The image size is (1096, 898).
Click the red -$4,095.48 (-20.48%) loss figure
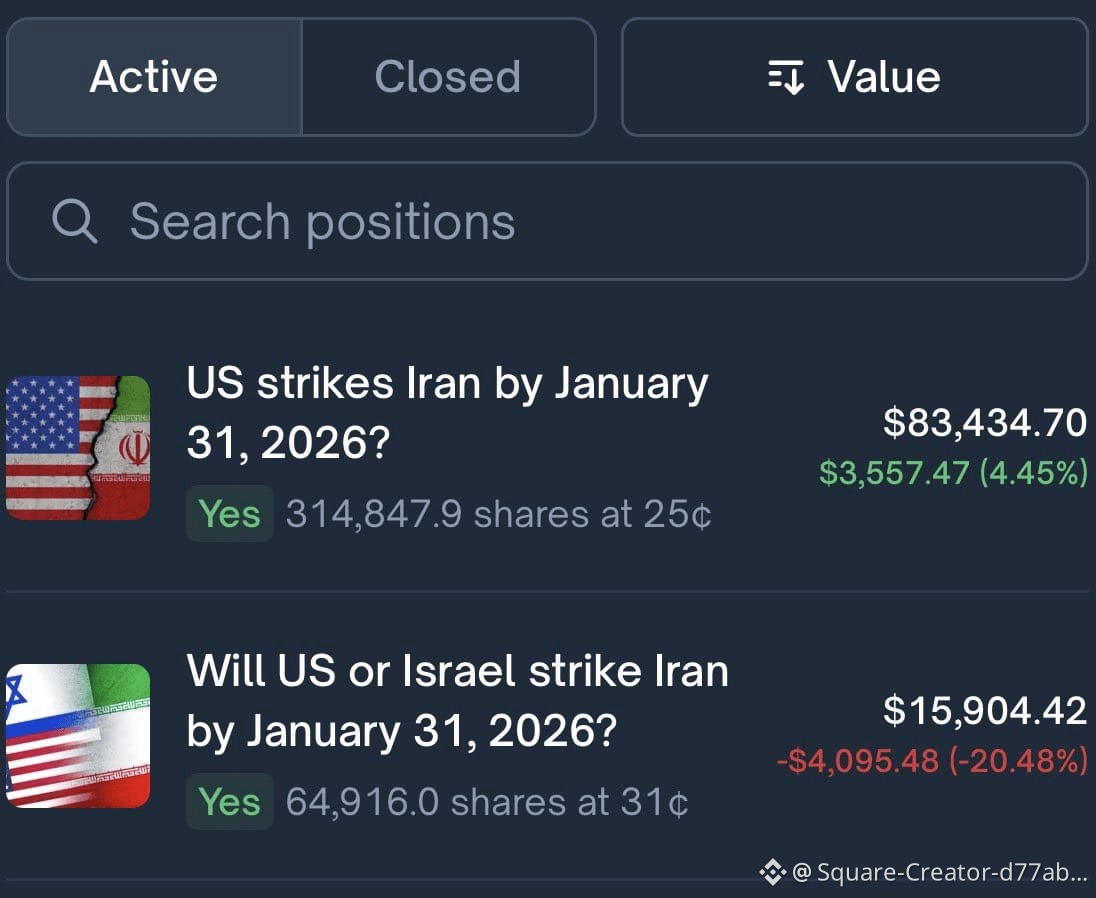tap(932, 760)
